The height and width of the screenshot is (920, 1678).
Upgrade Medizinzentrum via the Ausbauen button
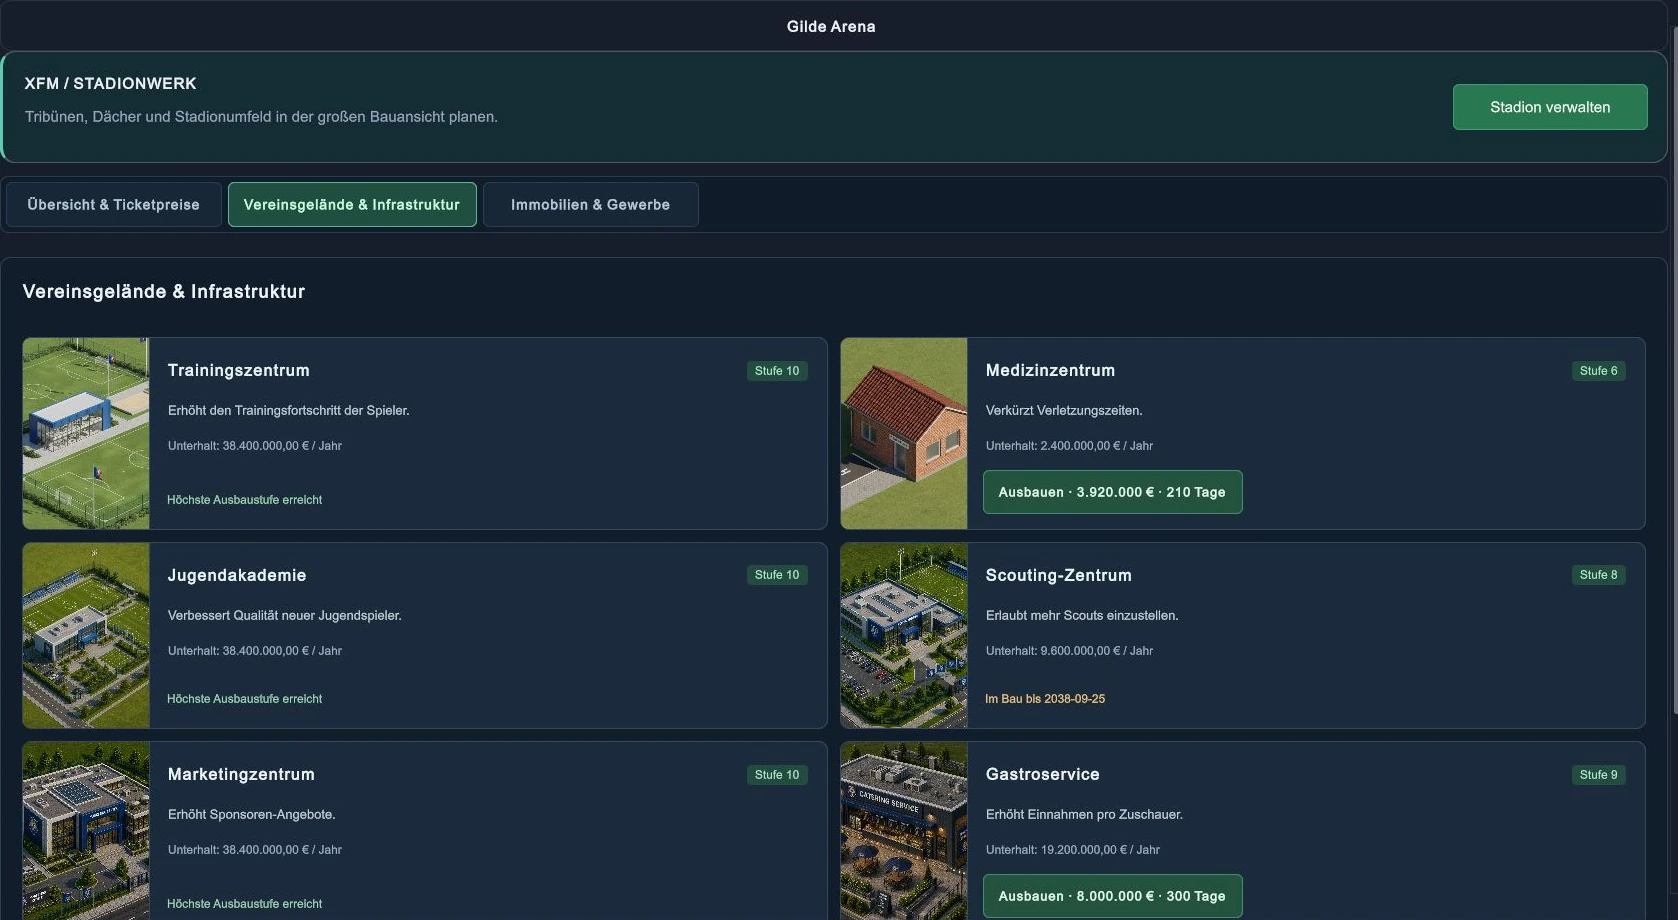coord(1112,492)
